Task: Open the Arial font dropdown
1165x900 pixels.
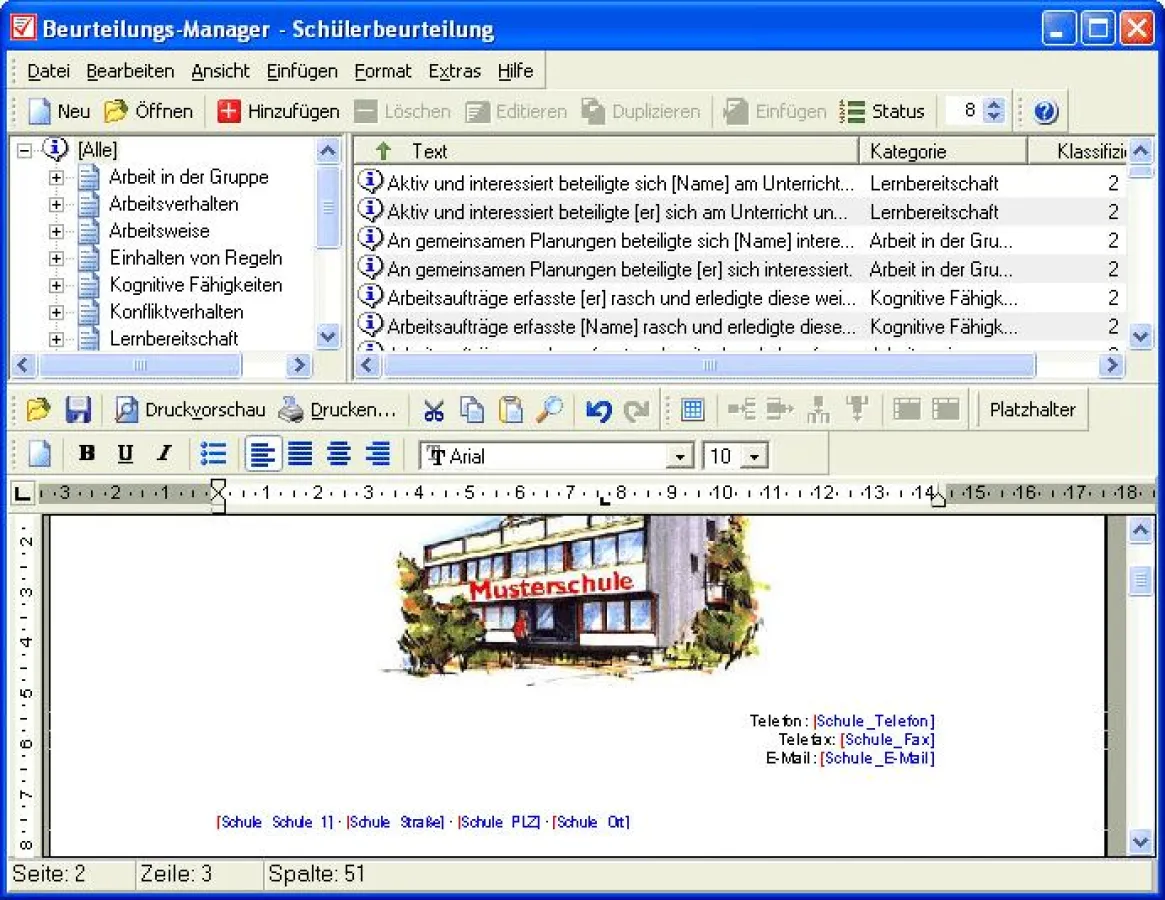Action: [x=680, y=457]
